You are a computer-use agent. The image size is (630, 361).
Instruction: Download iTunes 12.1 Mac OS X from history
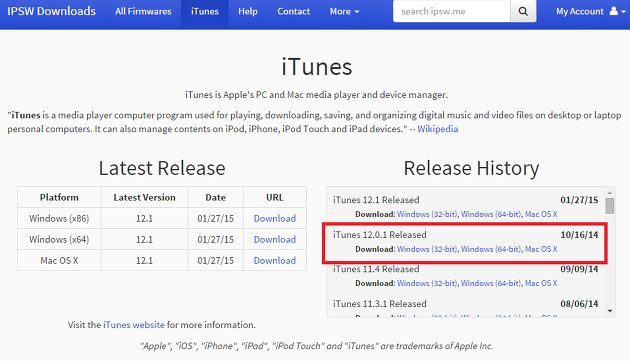point(541,214)
